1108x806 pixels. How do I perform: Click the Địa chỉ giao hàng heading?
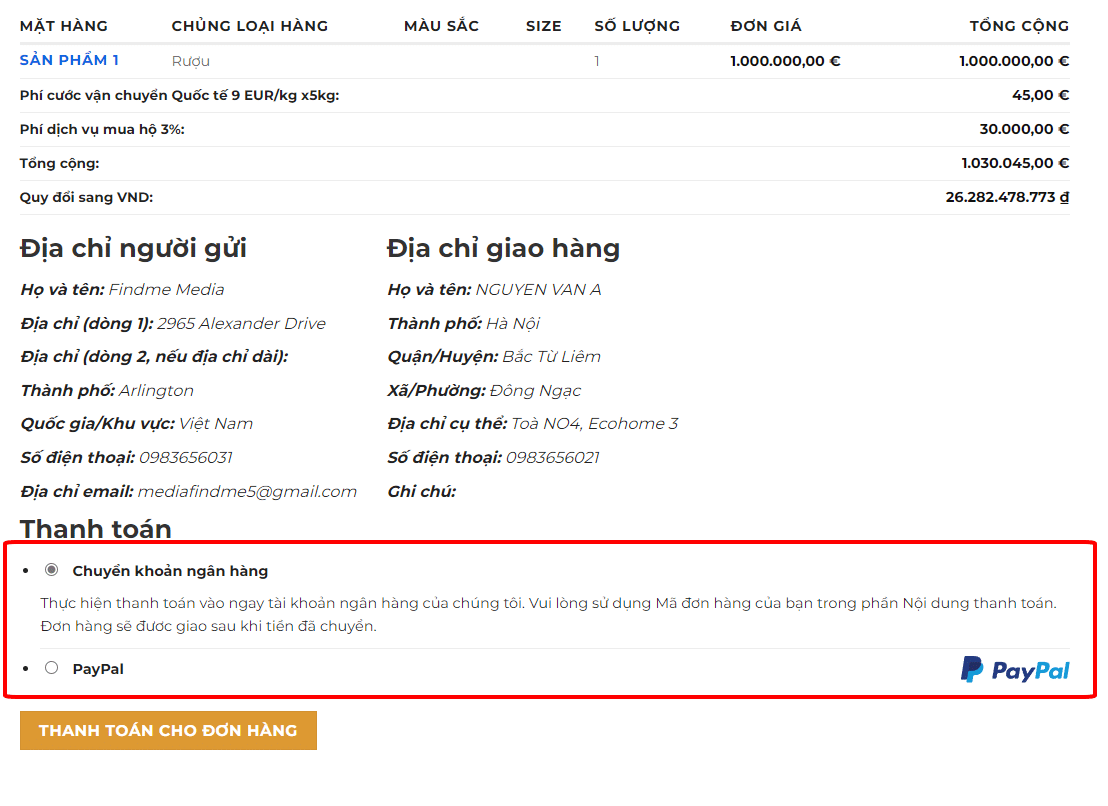503,248
